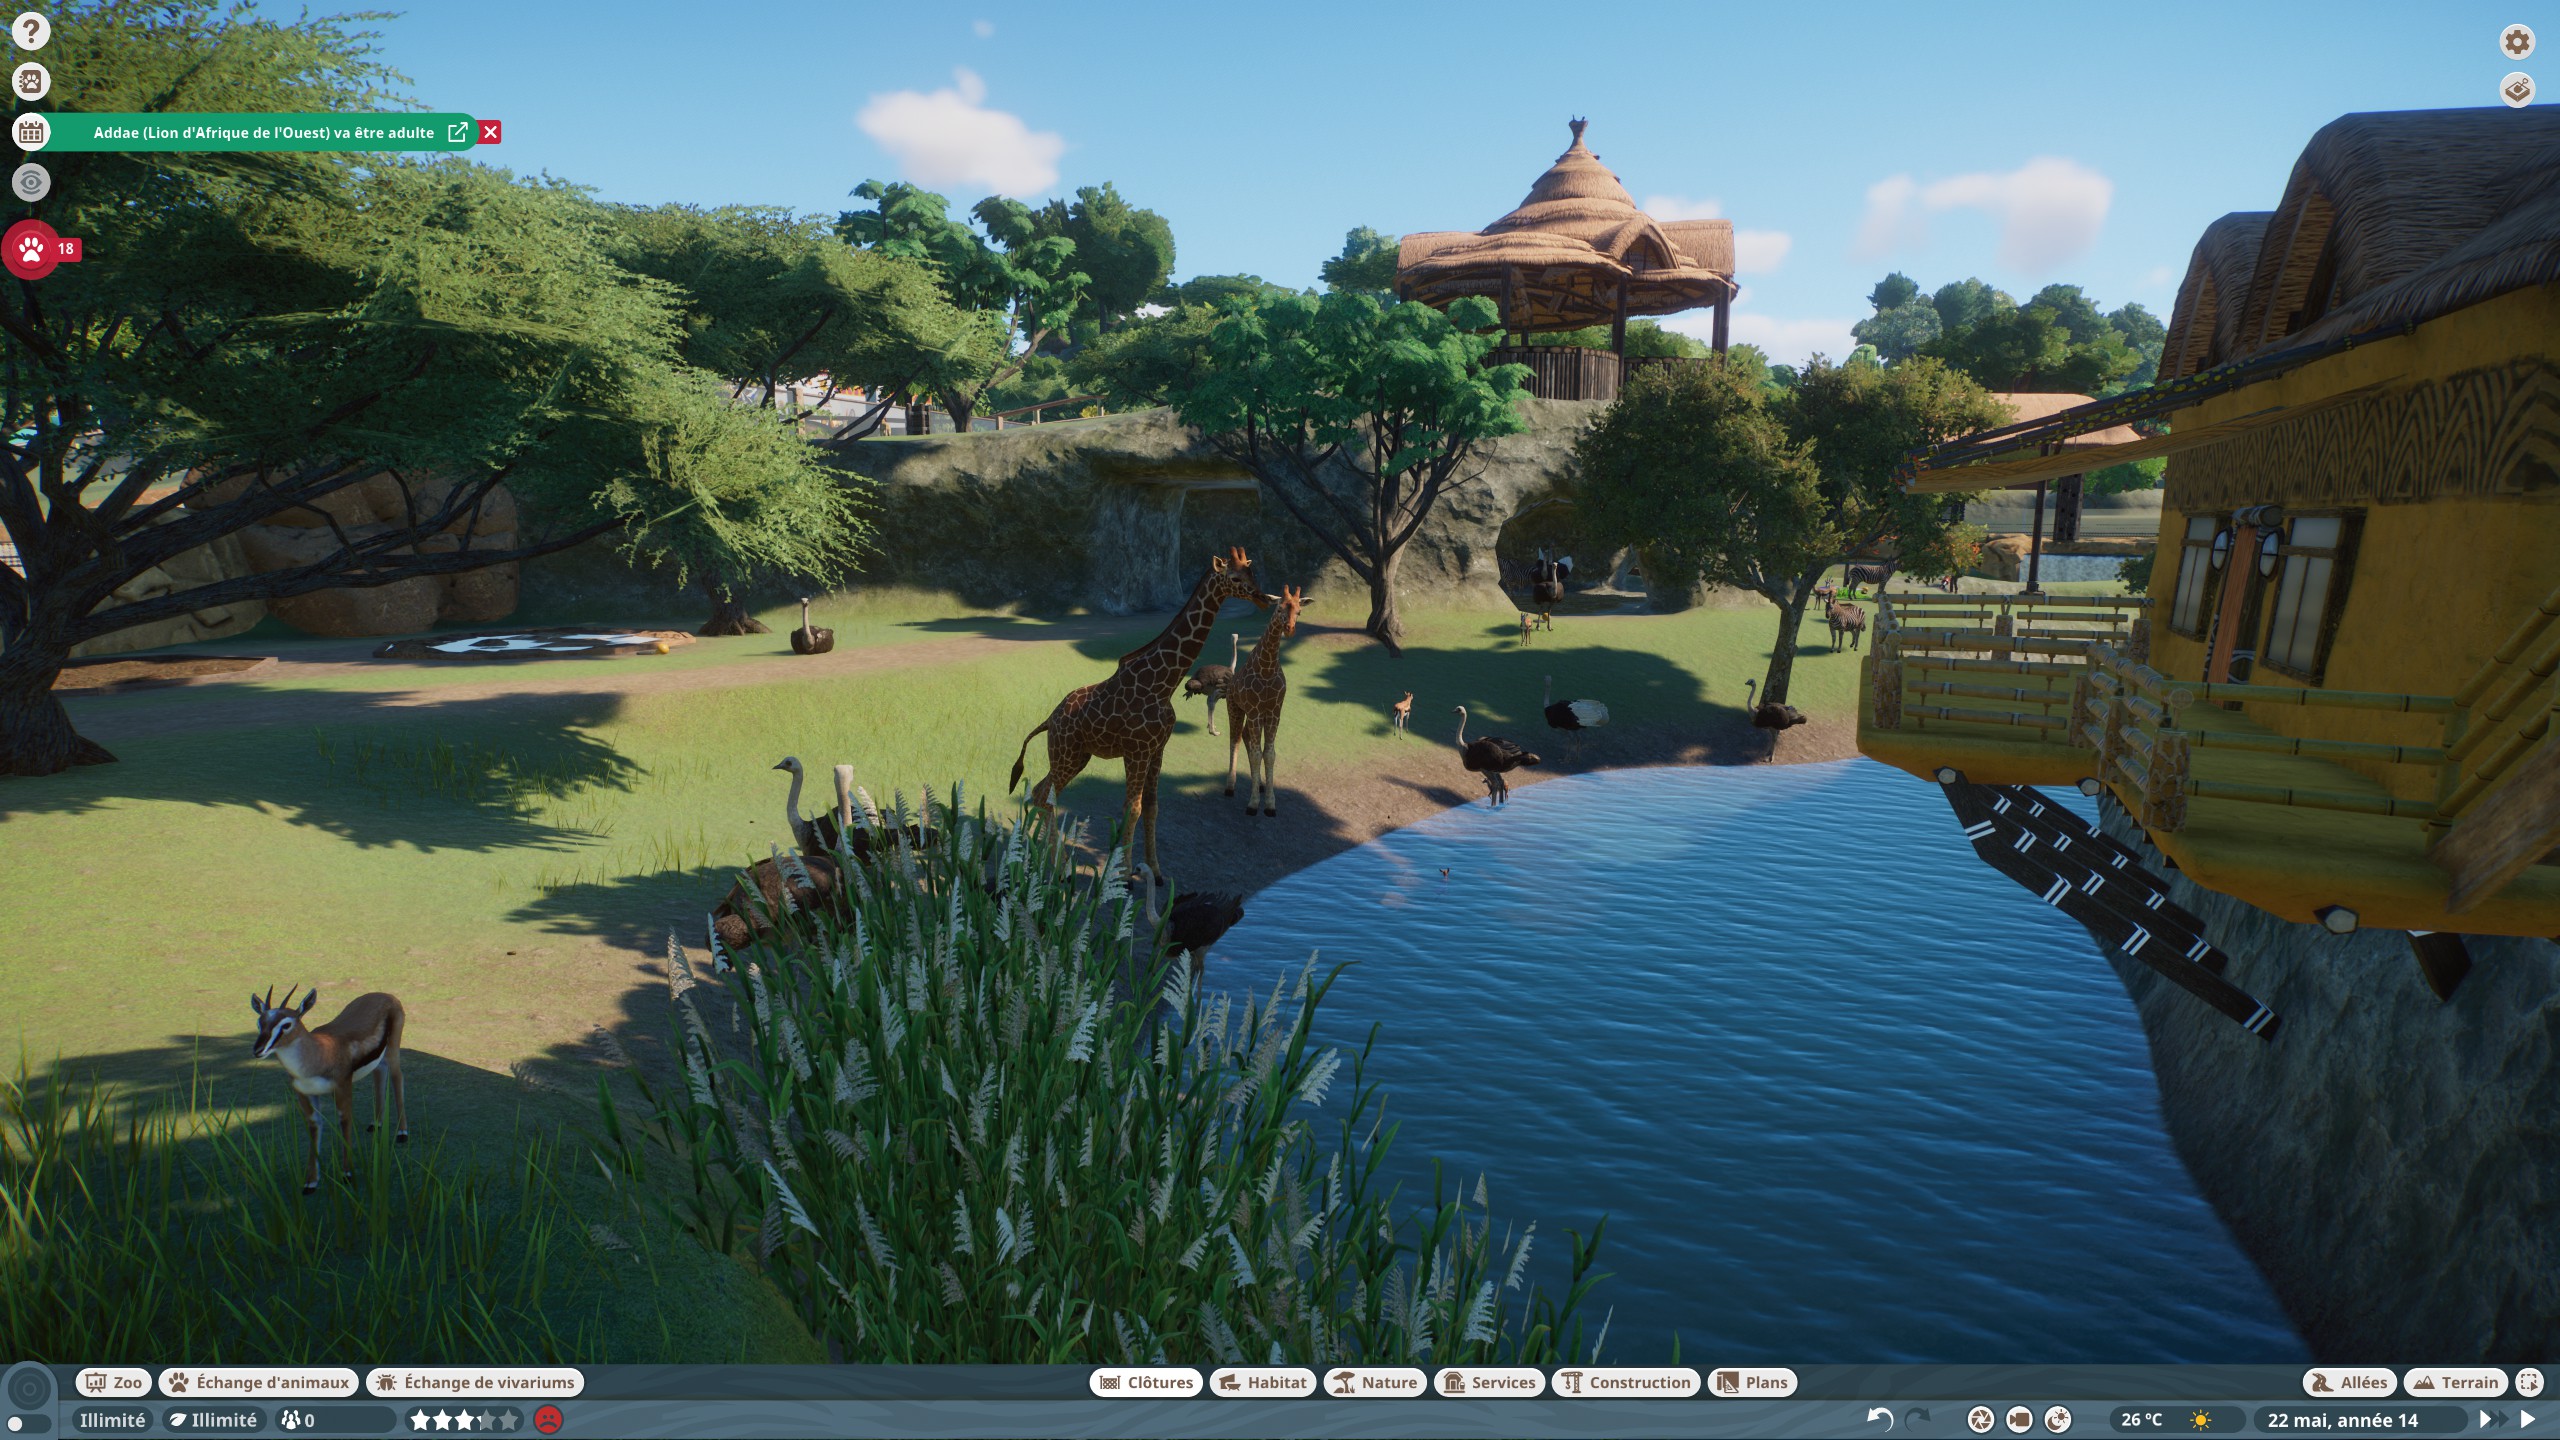This screenshot has width=2560, height=1440.
Task: Click the zoo star rating display
Action: tap(465, 1419)
